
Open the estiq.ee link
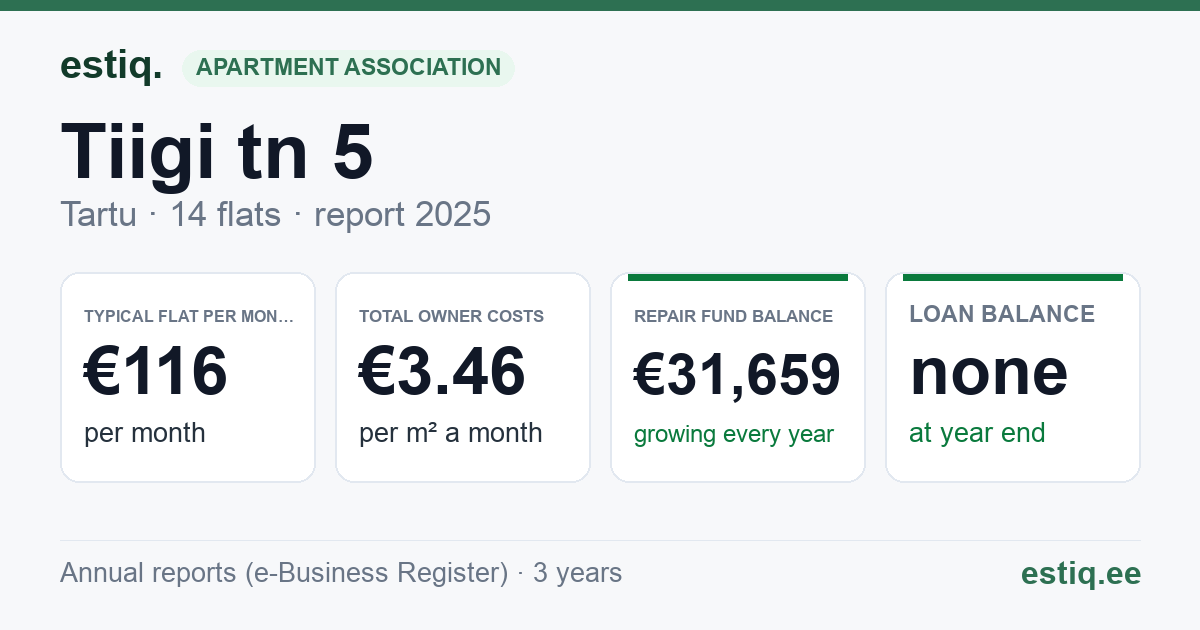tap(1081, 573)
